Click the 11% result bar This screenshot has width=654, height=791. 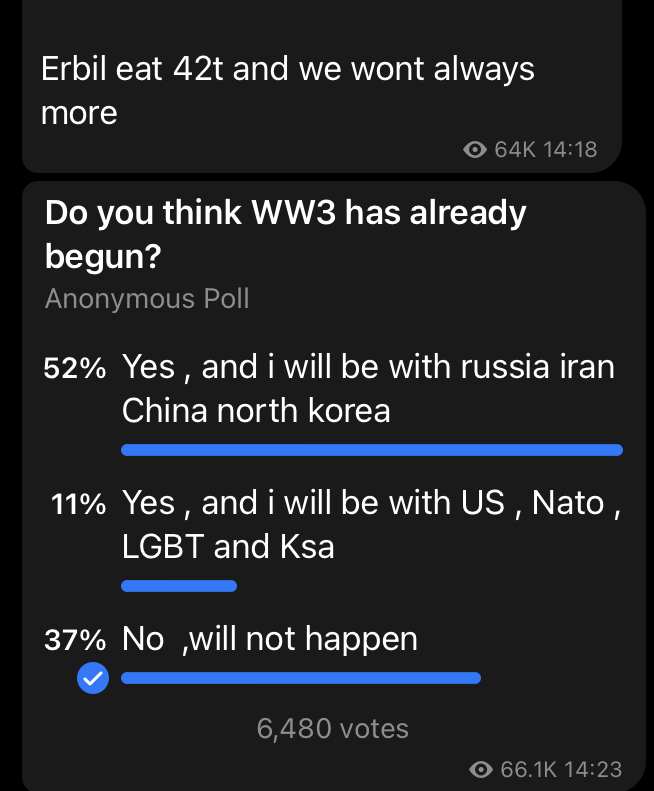(179, 586)
